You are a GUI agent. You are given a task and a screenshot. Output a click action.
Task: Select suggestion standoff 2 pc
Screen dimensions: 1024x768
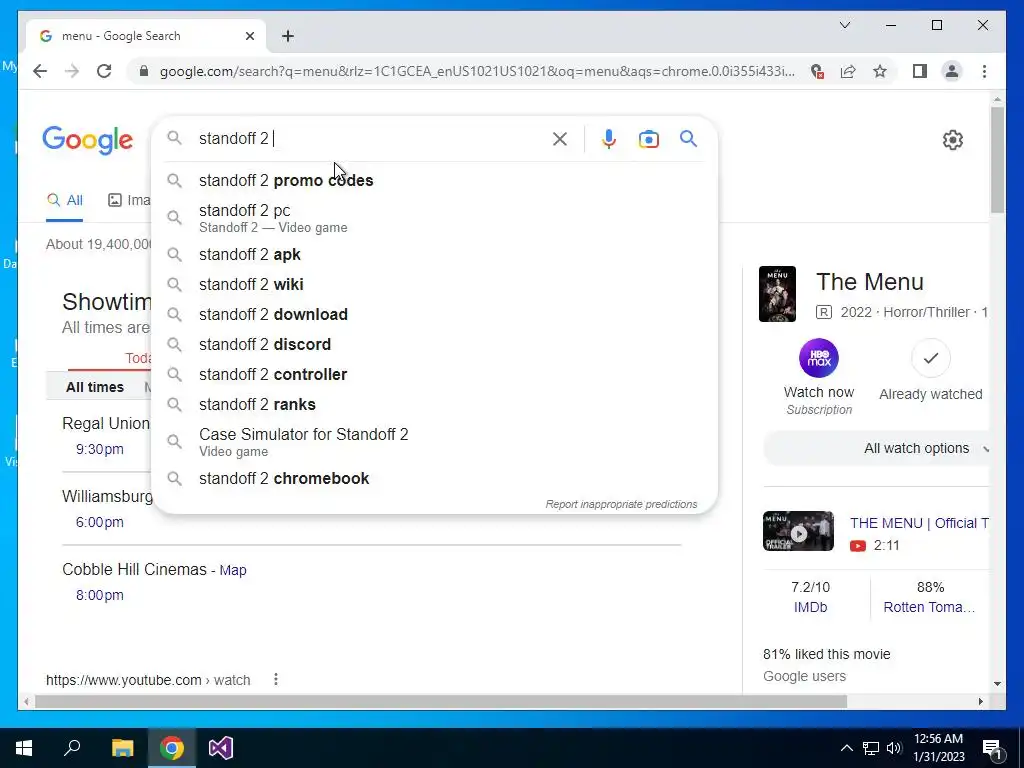click(434, 217)
